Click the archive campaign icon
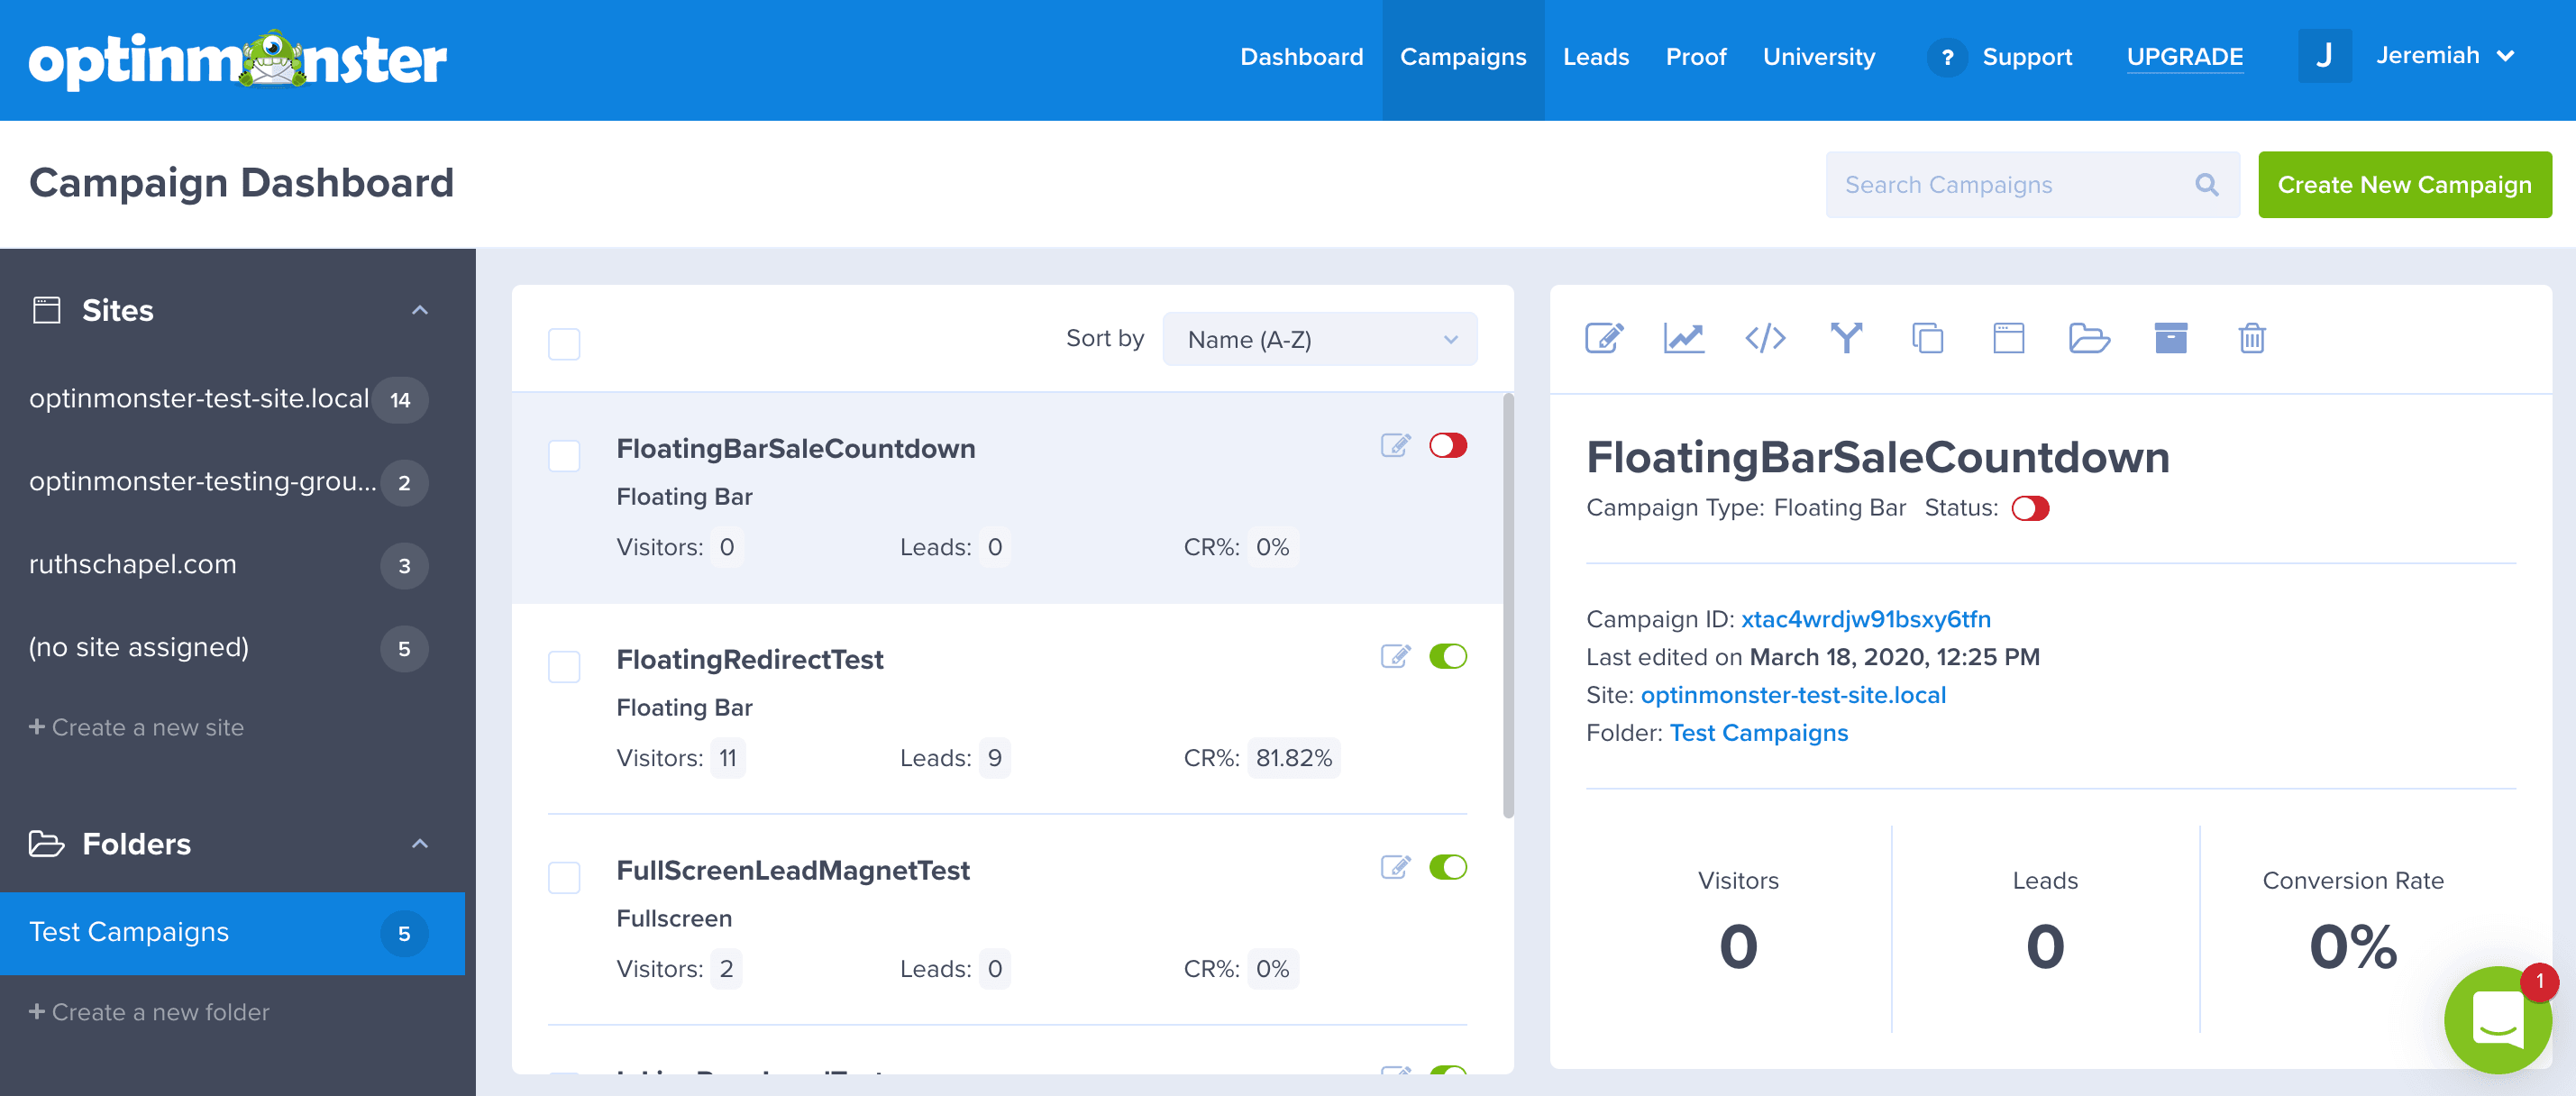The width and height of the screenshot is (2576, 1096). 2170,338
